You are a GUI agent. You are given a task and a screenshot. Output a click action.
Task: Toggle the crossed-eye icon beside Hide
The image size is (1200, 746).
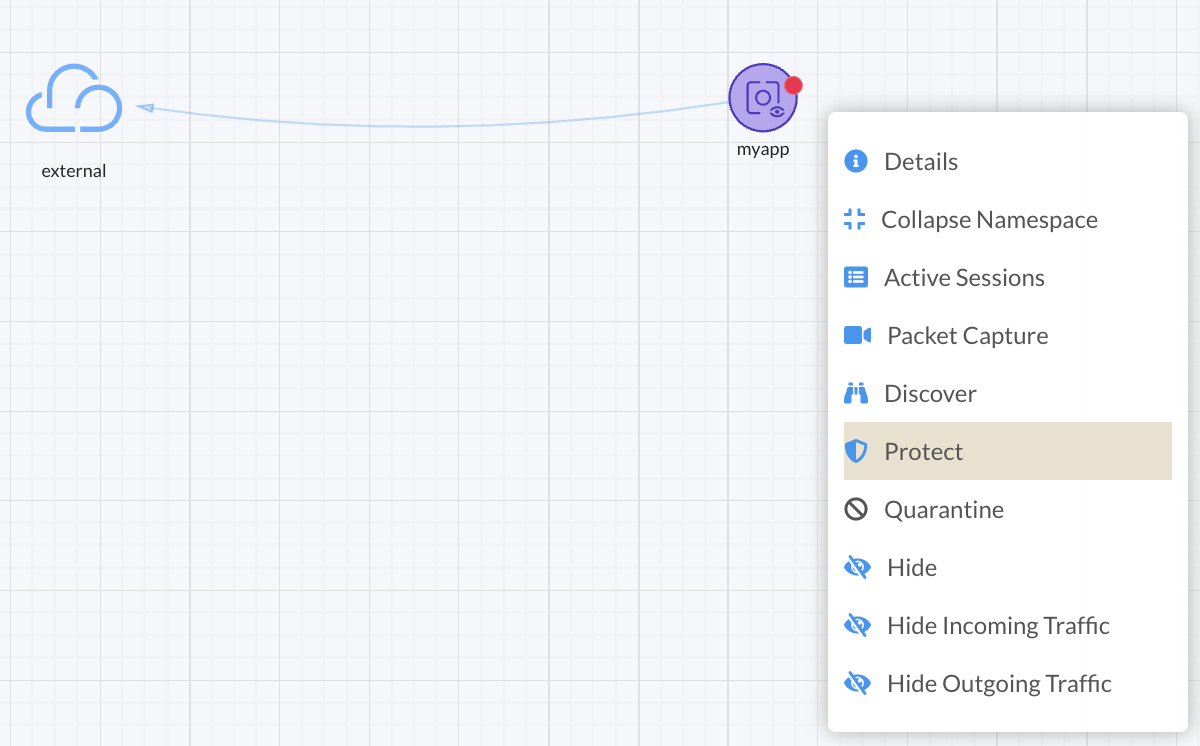coord(857,567)
